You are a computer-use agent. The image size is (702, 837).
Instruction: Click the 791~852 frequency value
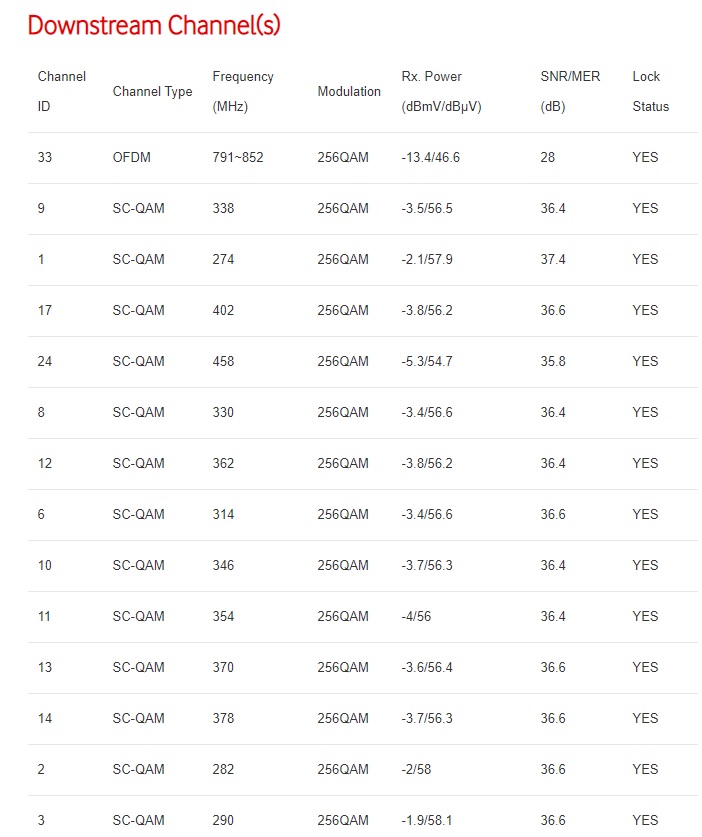pyautogui.click(x=238, y=158)
